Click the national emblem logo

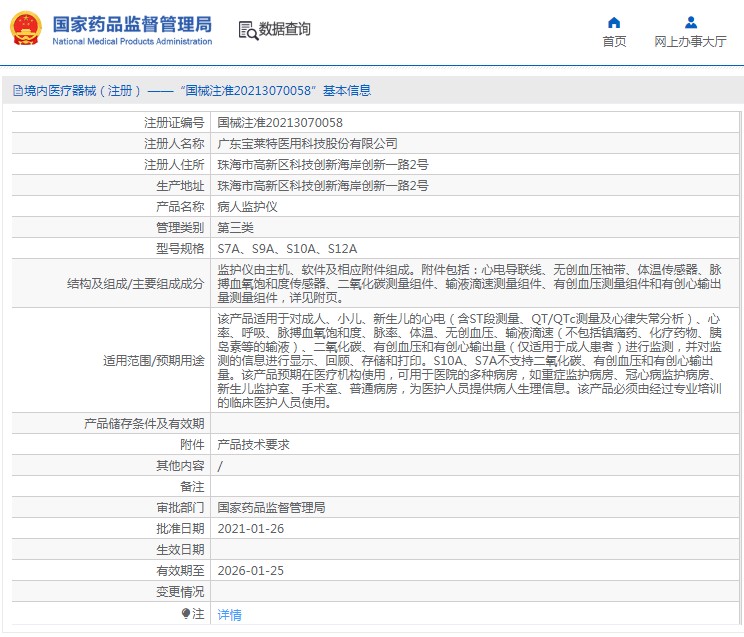26,29
